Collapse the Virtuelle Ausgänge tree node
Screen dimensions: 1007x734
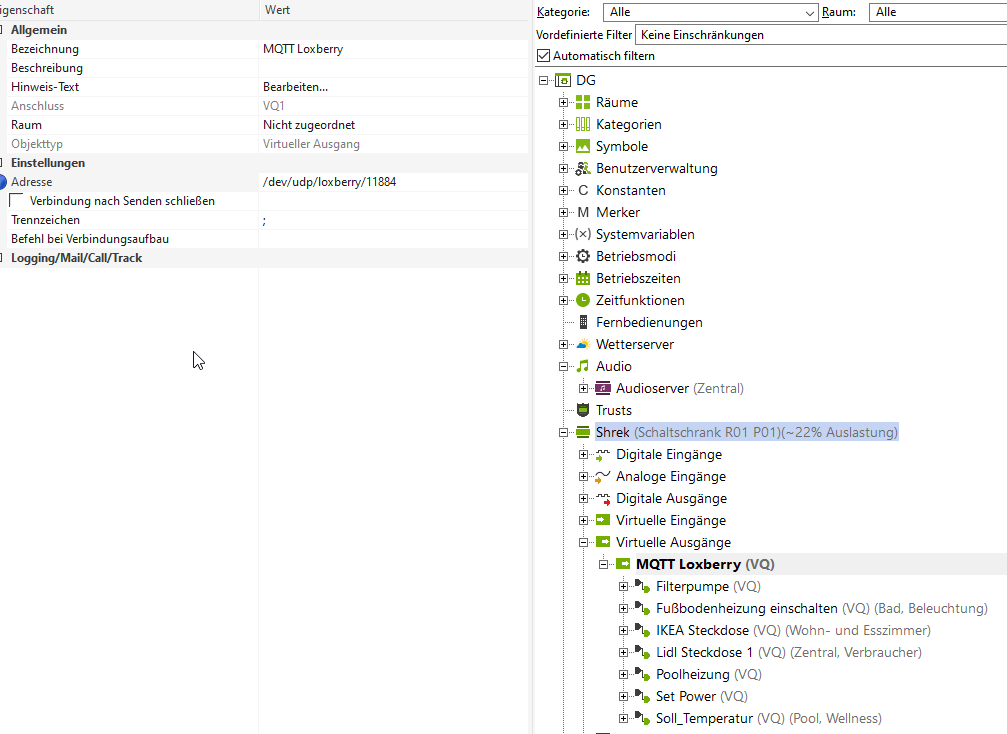click(584, 542)
